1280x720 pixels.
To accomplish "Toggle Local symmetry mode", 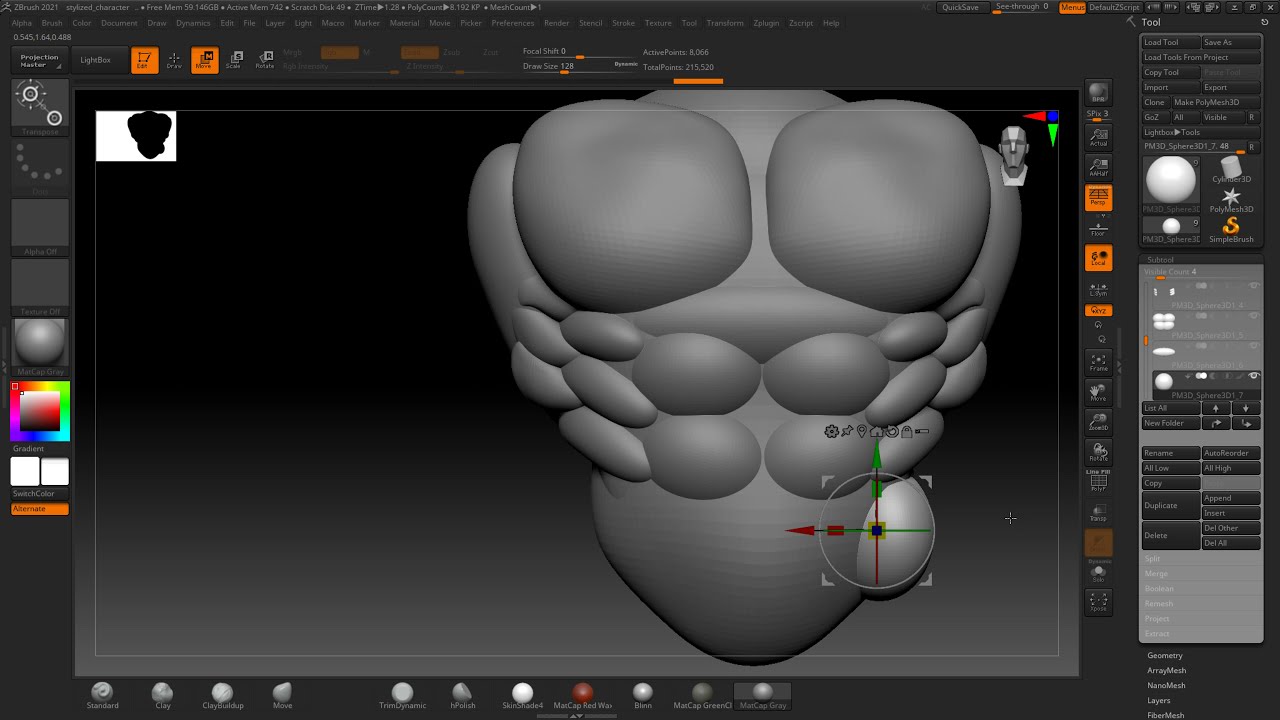I will click(x=1098, y=258).
